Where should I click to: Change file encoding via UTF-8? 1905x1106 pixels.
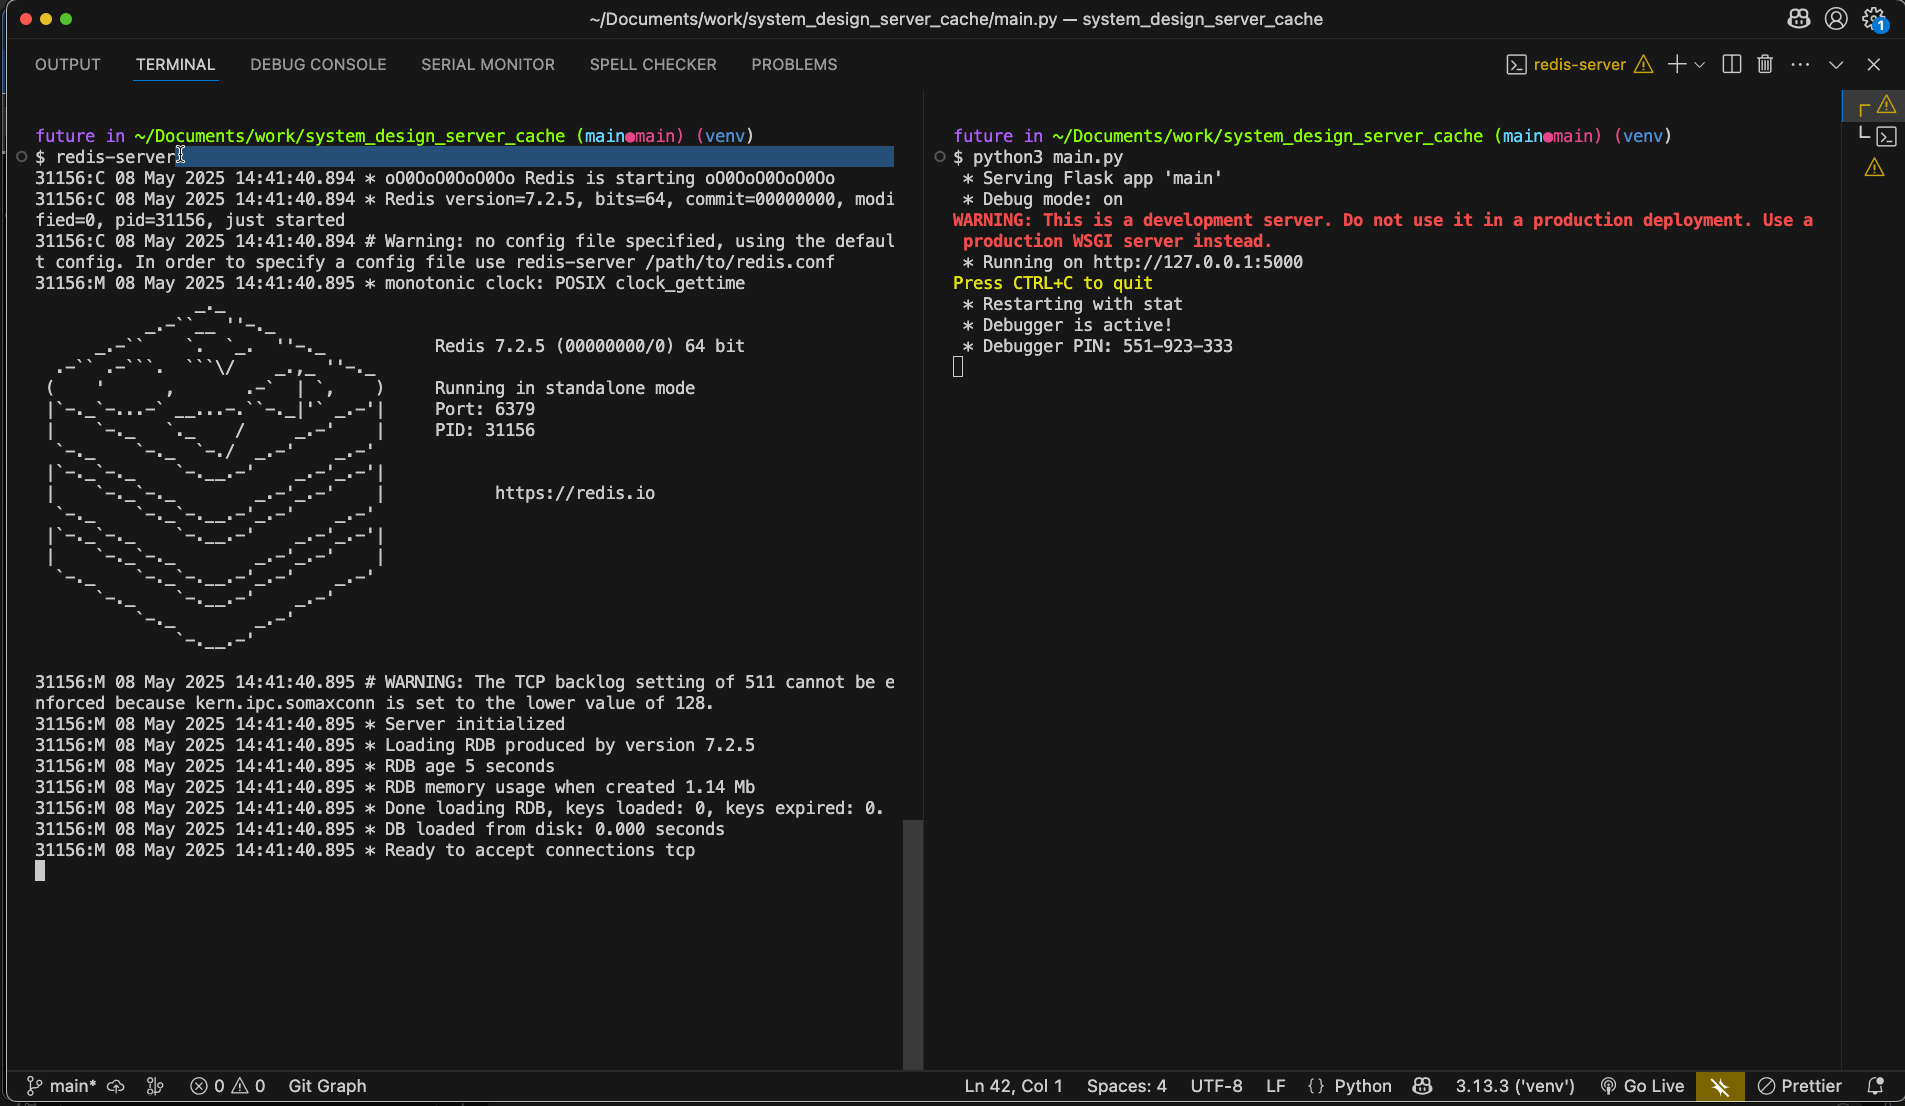pyautogui.click(x=1216, y=1086)
